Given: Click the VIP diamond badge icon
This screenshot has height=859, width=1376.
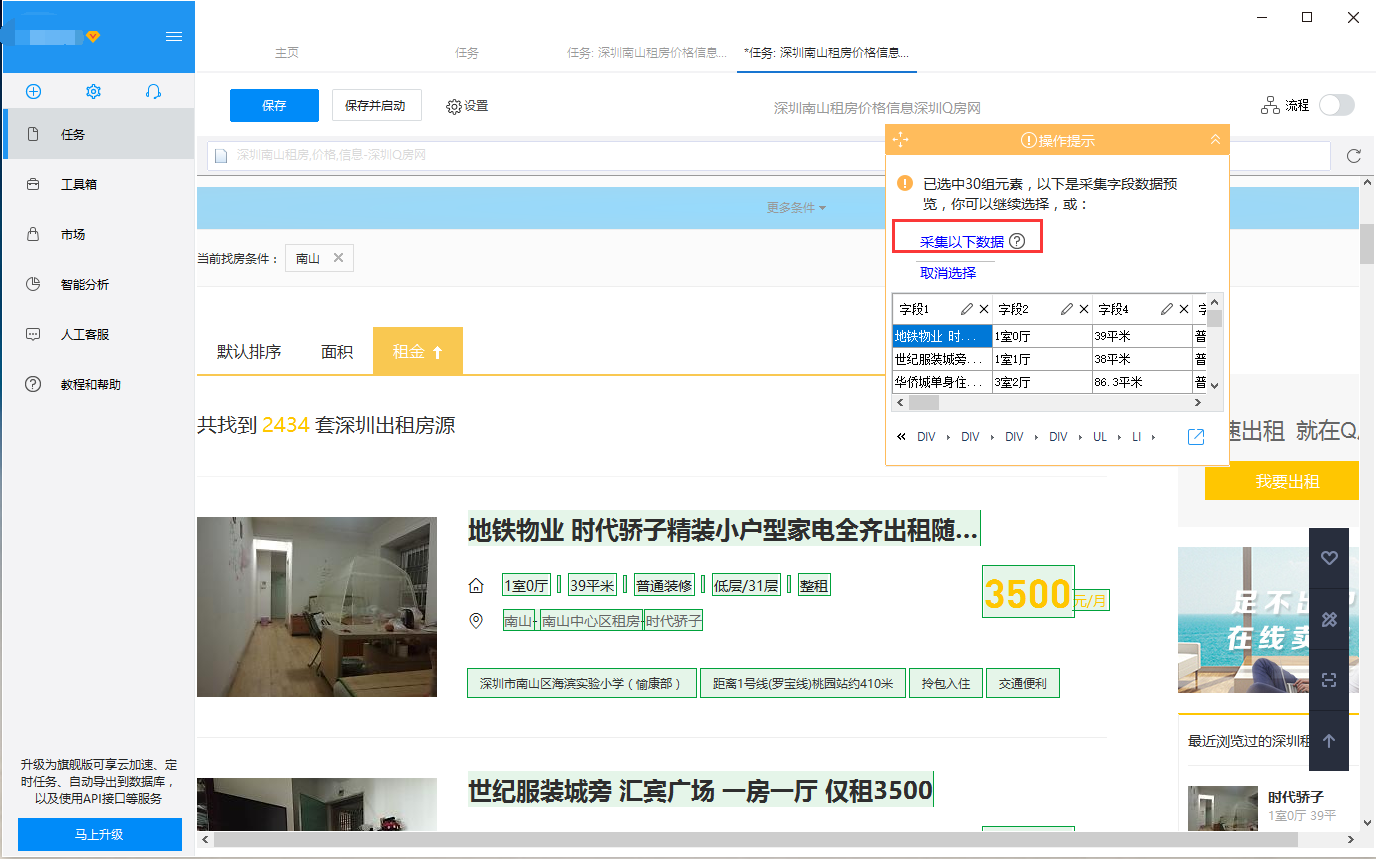Looking at the screenshot, I should 93,37.
